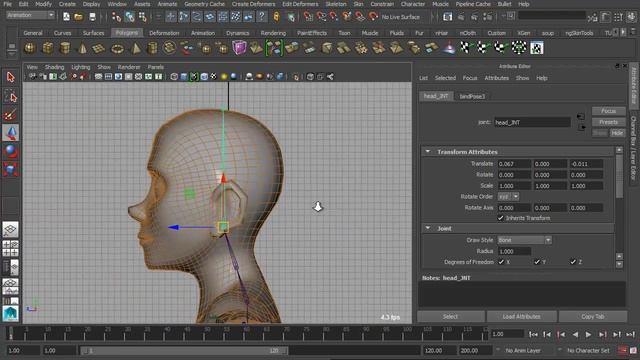Image resolution: width=640 pixels, height=360 pixels.
Task: Click the question mark snap icon
Action: 262,17
